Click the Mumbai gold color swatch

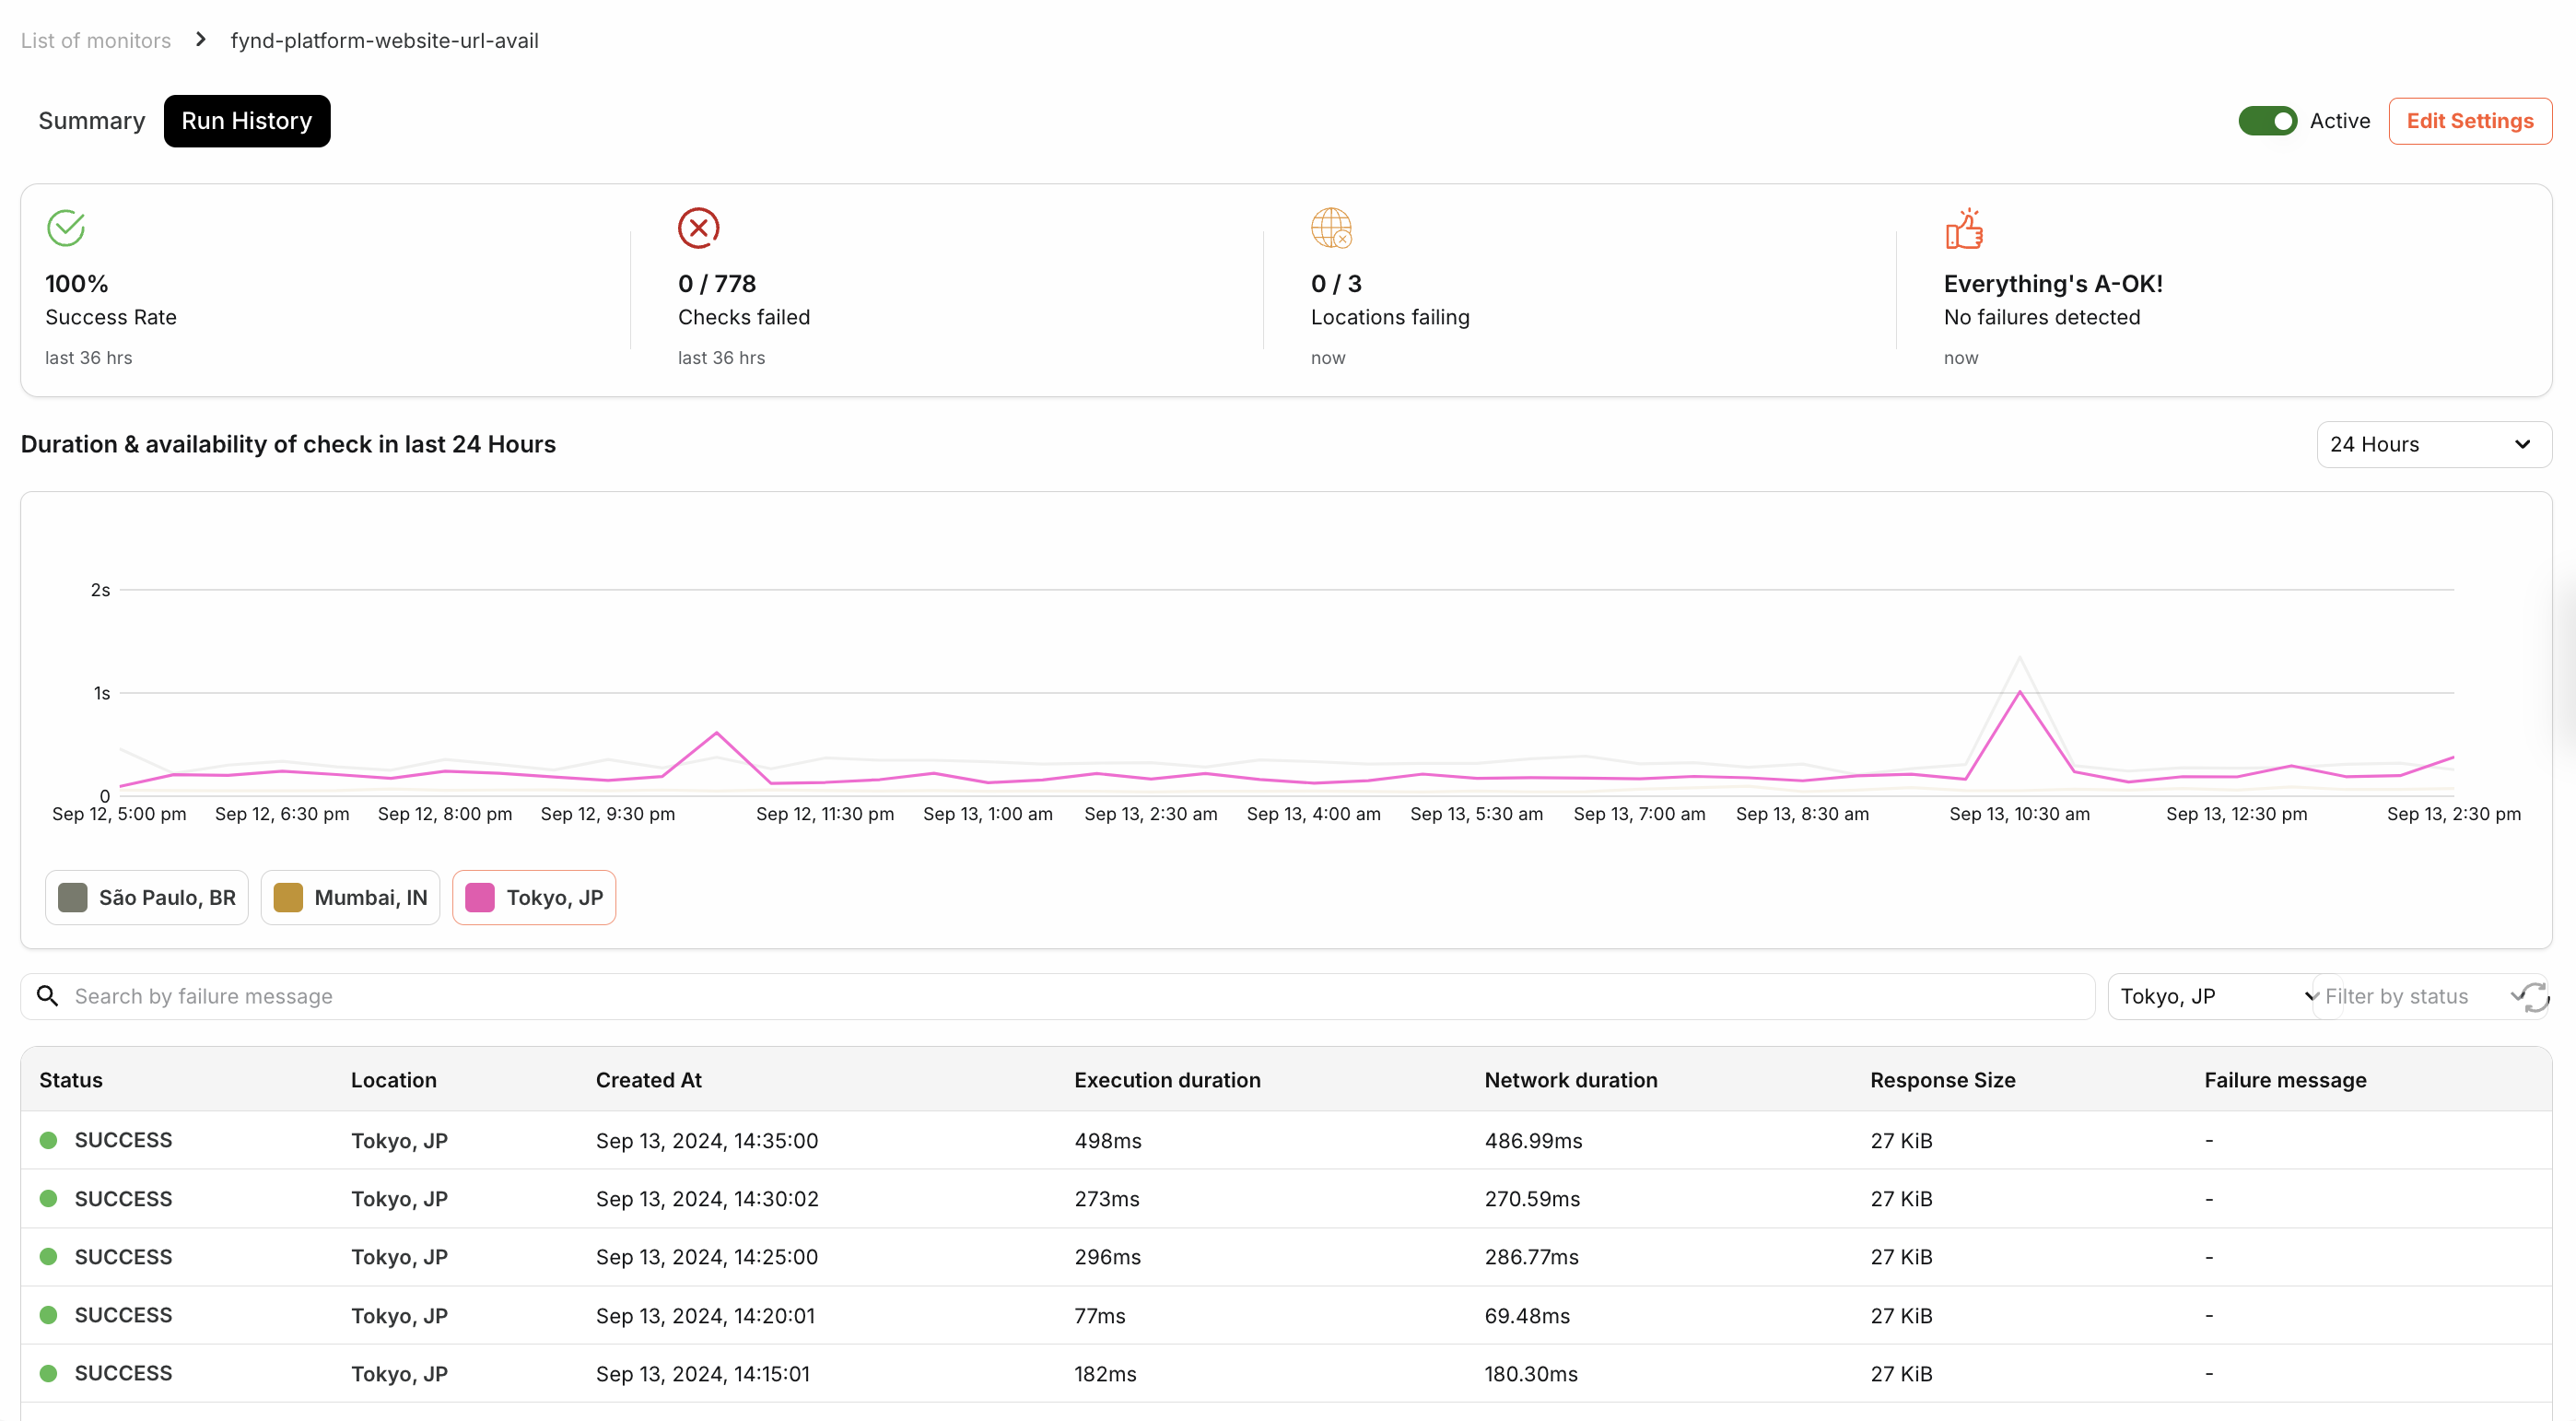pyautogui.click(x=288, y=897)
